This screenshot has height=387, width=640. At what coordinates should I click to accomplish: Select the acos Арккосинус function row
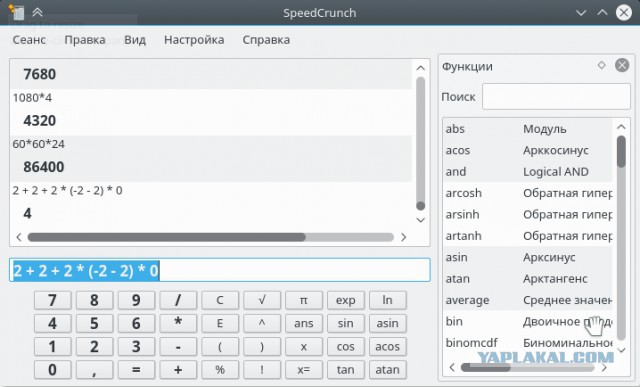[x=528, y=150]
